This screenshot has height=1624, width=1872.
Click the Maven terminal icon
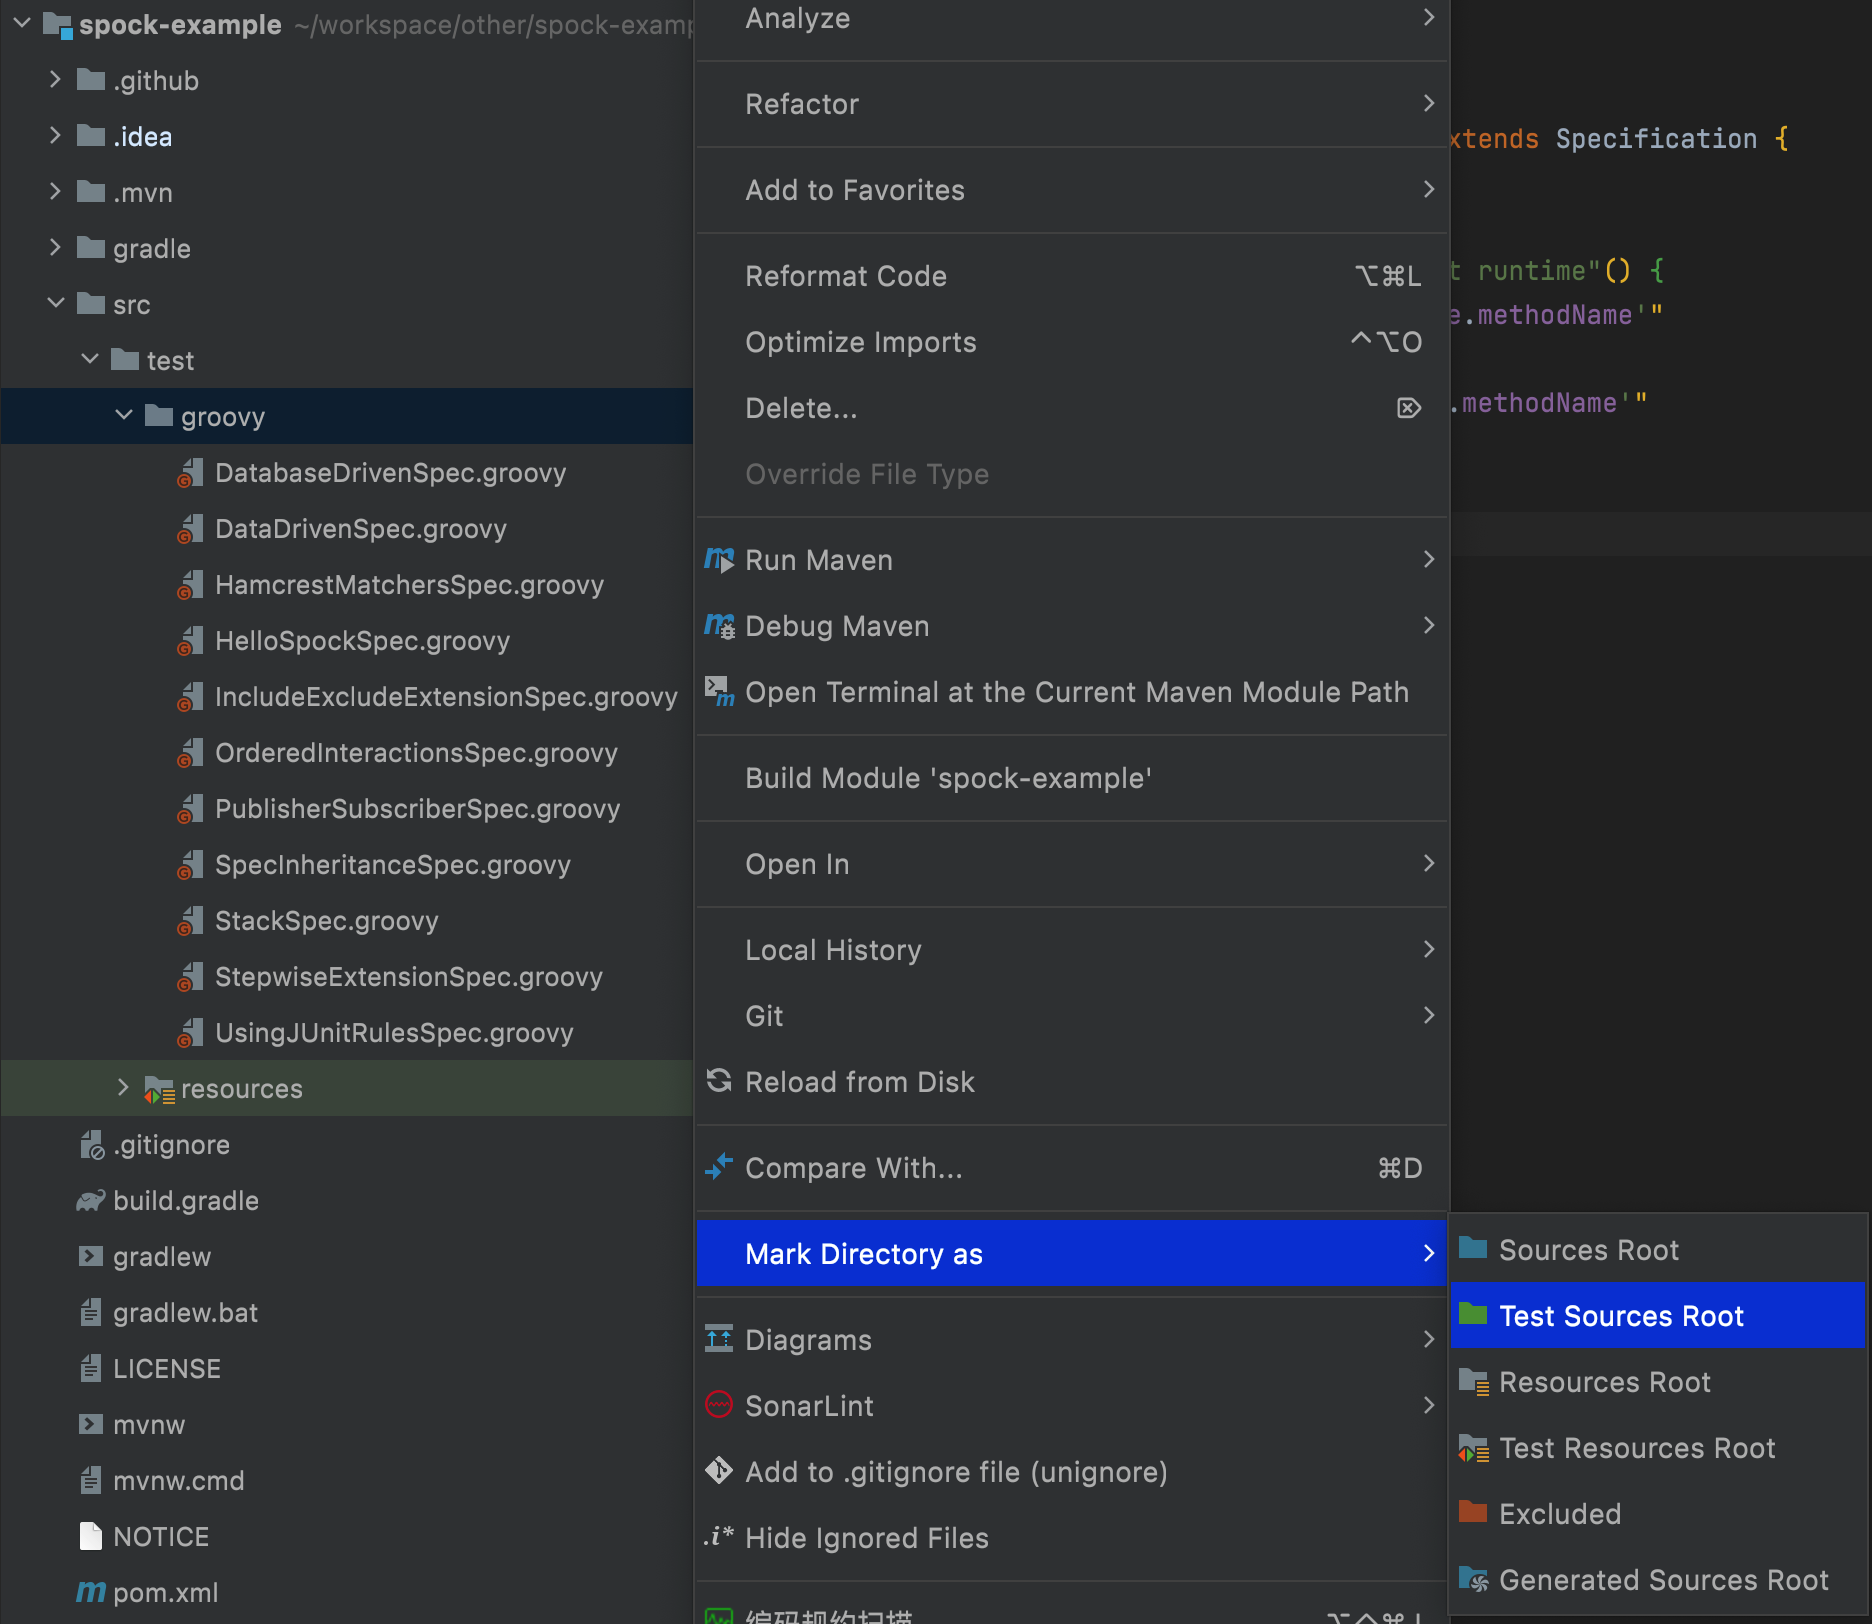point(719,691)
